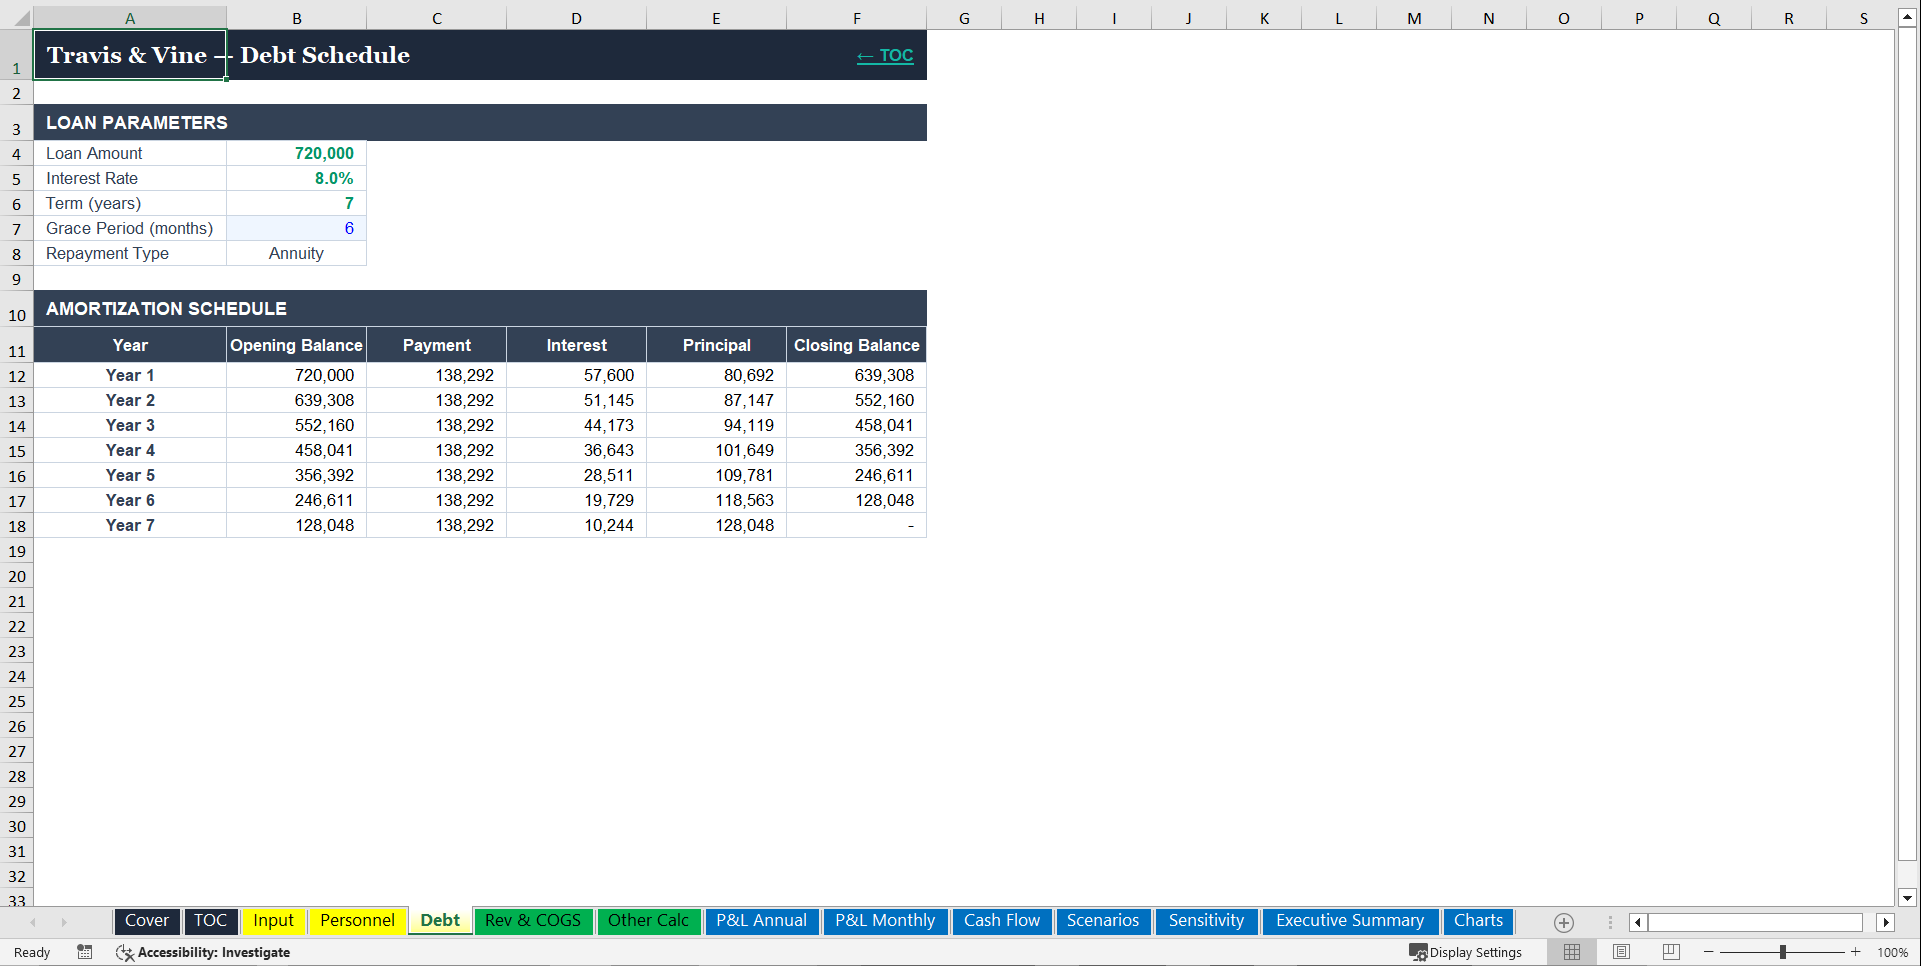Select the Debt sheet tab

(440, 921)
